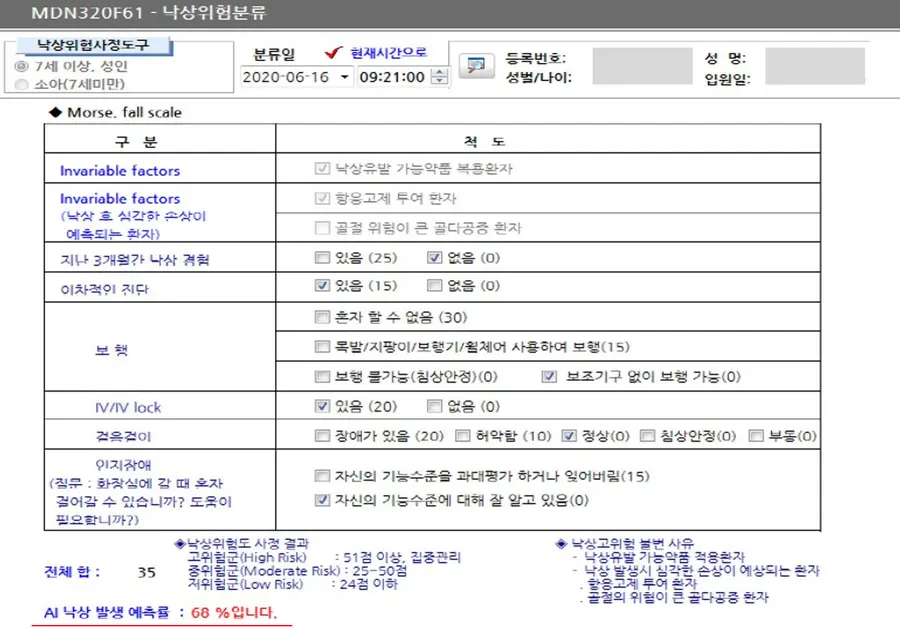
Task: Select the 7세 이상, 성인 radio button
Action: point(21,66)
